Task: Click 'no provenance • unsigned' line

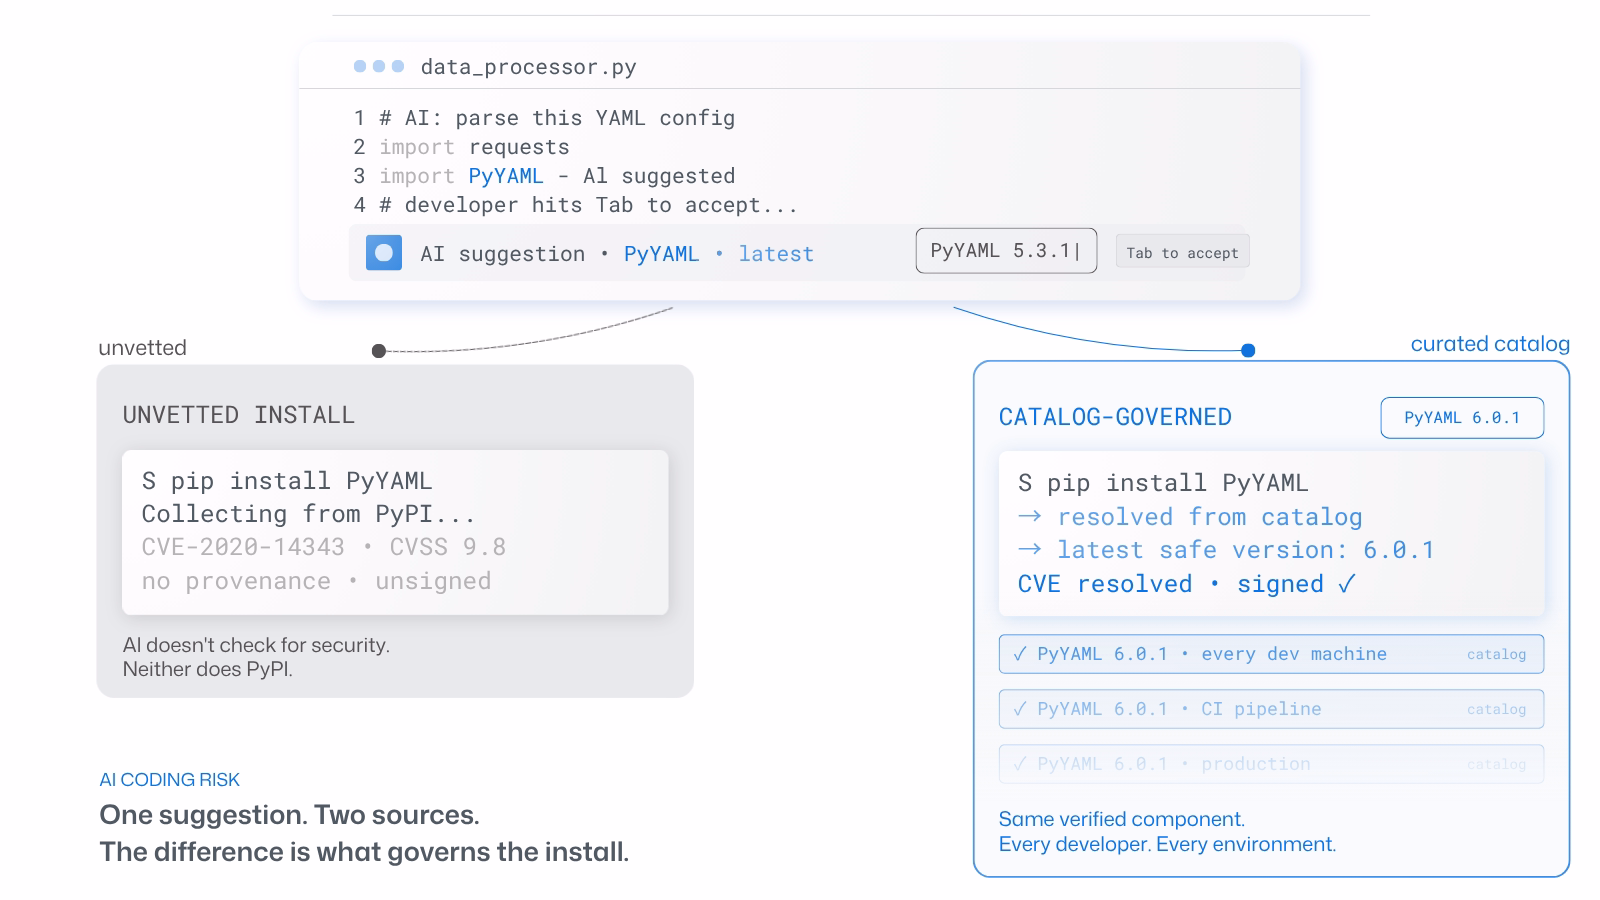Action: (316, 581)
